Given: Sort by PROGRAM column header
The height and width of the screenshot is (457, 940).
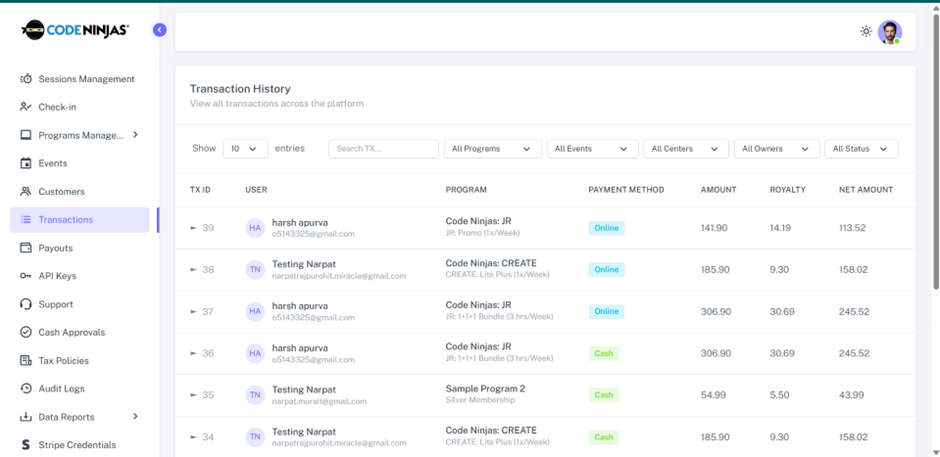Looking at the screenshot, I should (x=466, y=190).
